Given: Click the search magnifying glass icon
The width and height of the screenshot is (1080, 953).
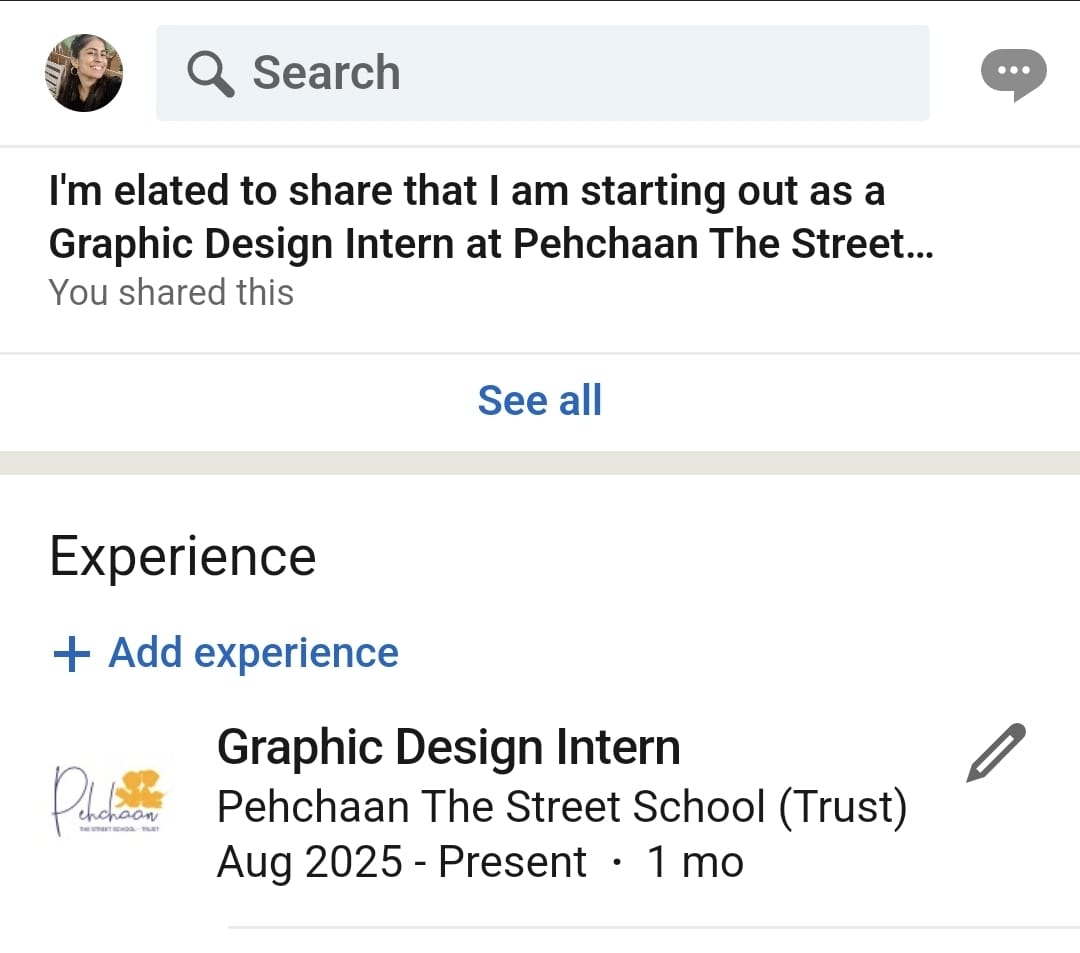Looking at the screenshot, I should (x=210, y=74).
